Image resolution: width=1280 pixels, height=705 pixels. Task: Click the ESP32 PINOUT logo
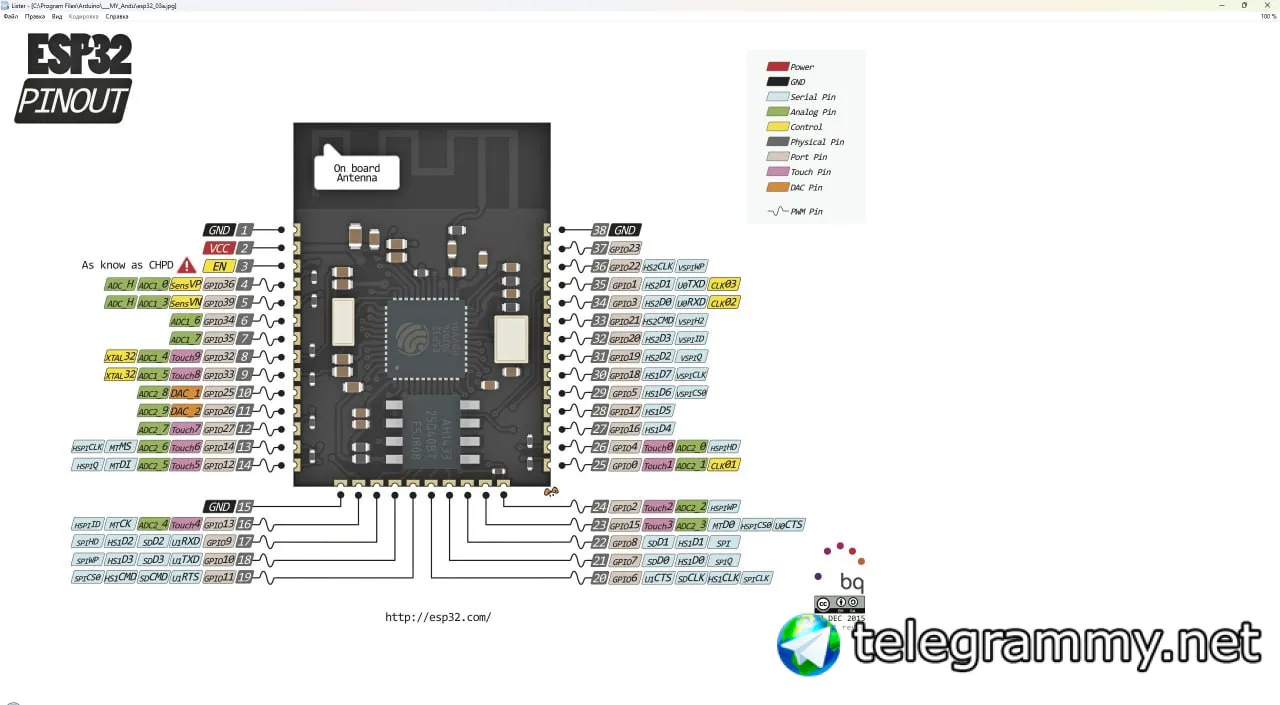(74, 78)
